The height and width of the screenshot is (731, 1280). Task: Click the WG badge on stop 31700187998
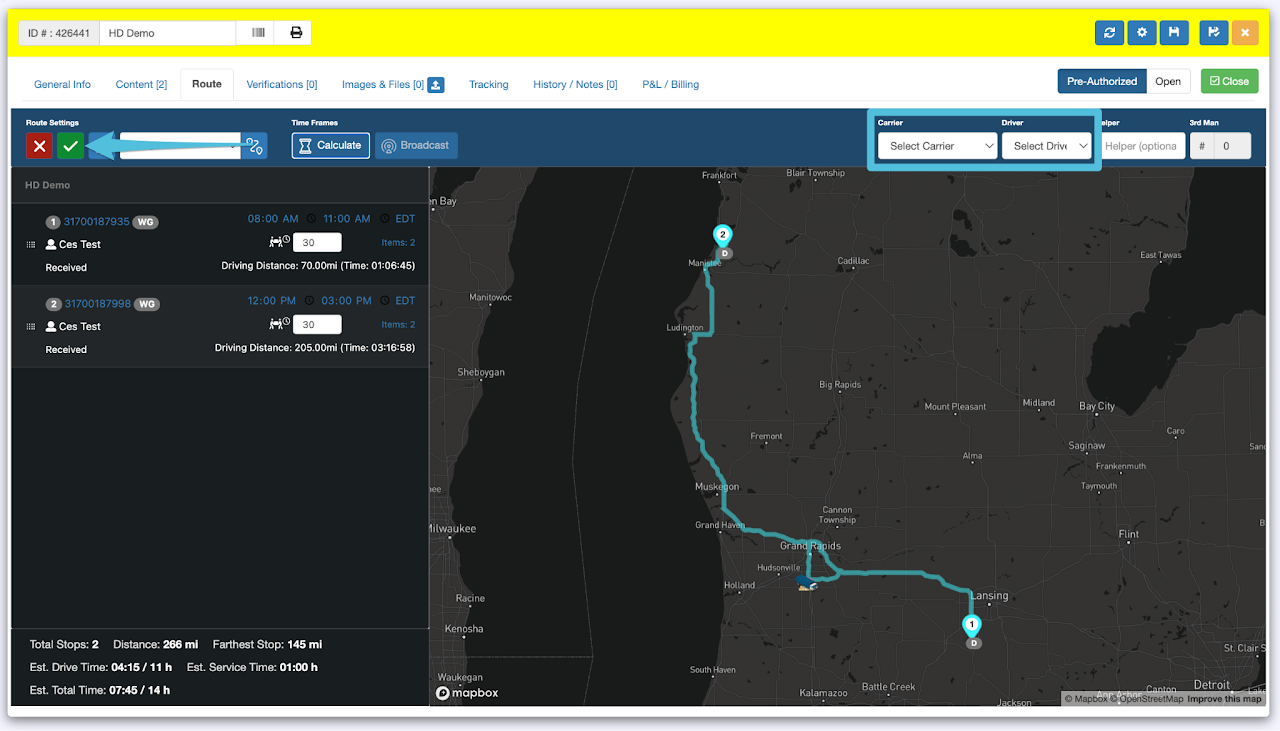146,304
